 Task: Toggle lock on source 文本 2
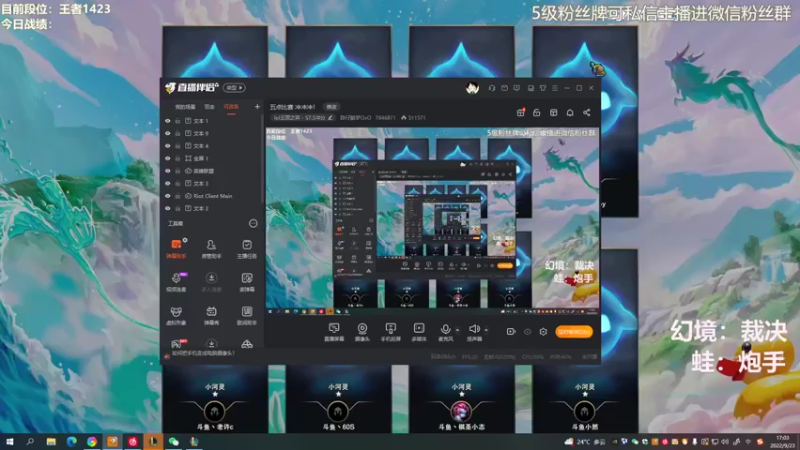178,208
